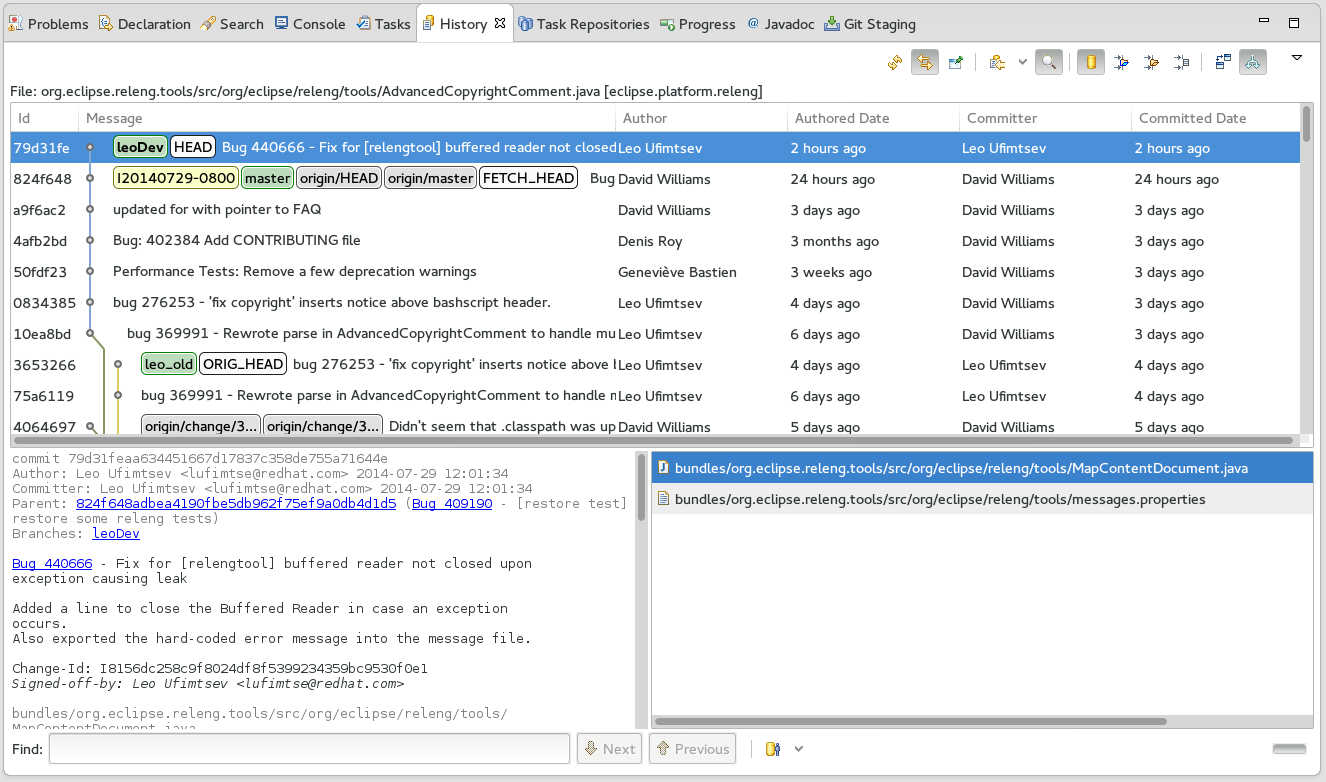
Task: Open the View Menu triangle
Action: coord(1297,58)
